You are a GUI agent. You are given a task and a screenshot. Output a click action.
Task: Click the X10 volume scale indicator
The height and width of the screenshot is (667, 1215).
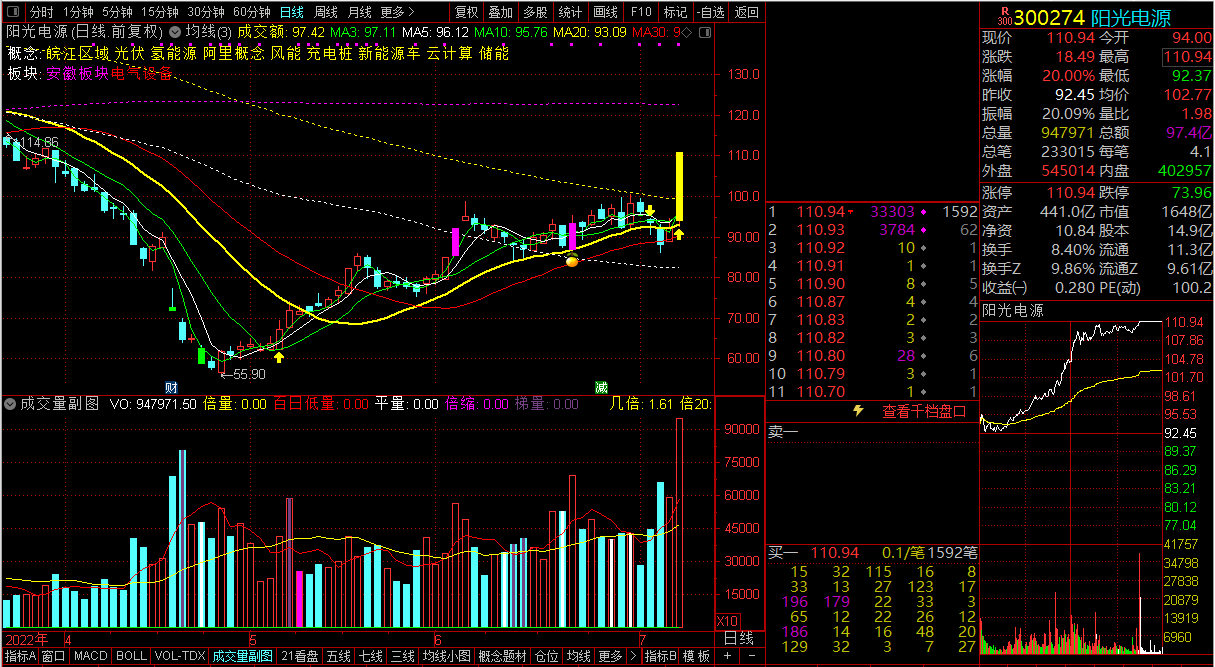click(x=727, y=621)
